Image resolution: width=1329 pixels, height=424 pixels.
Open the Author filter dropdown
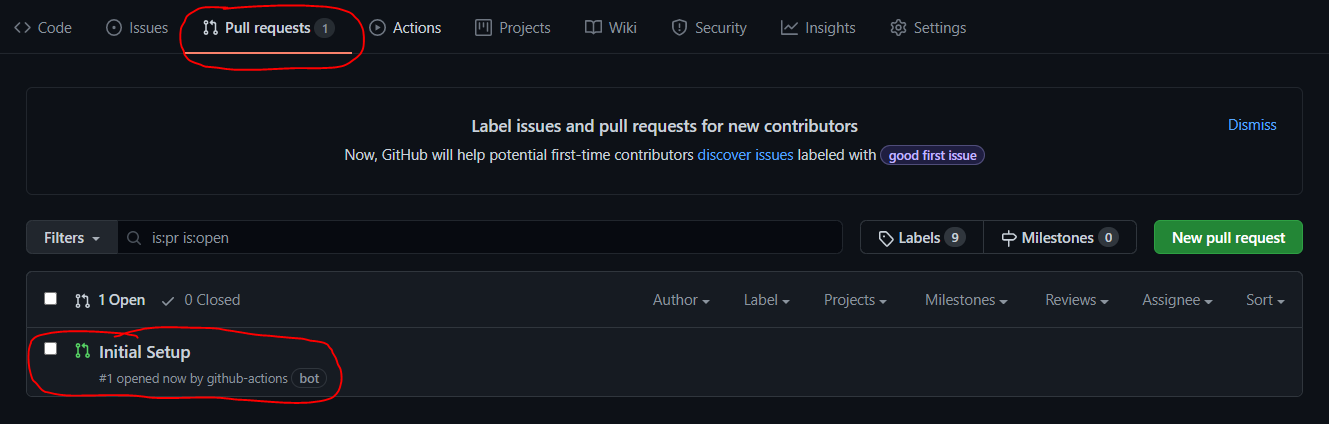pos(681,300)
